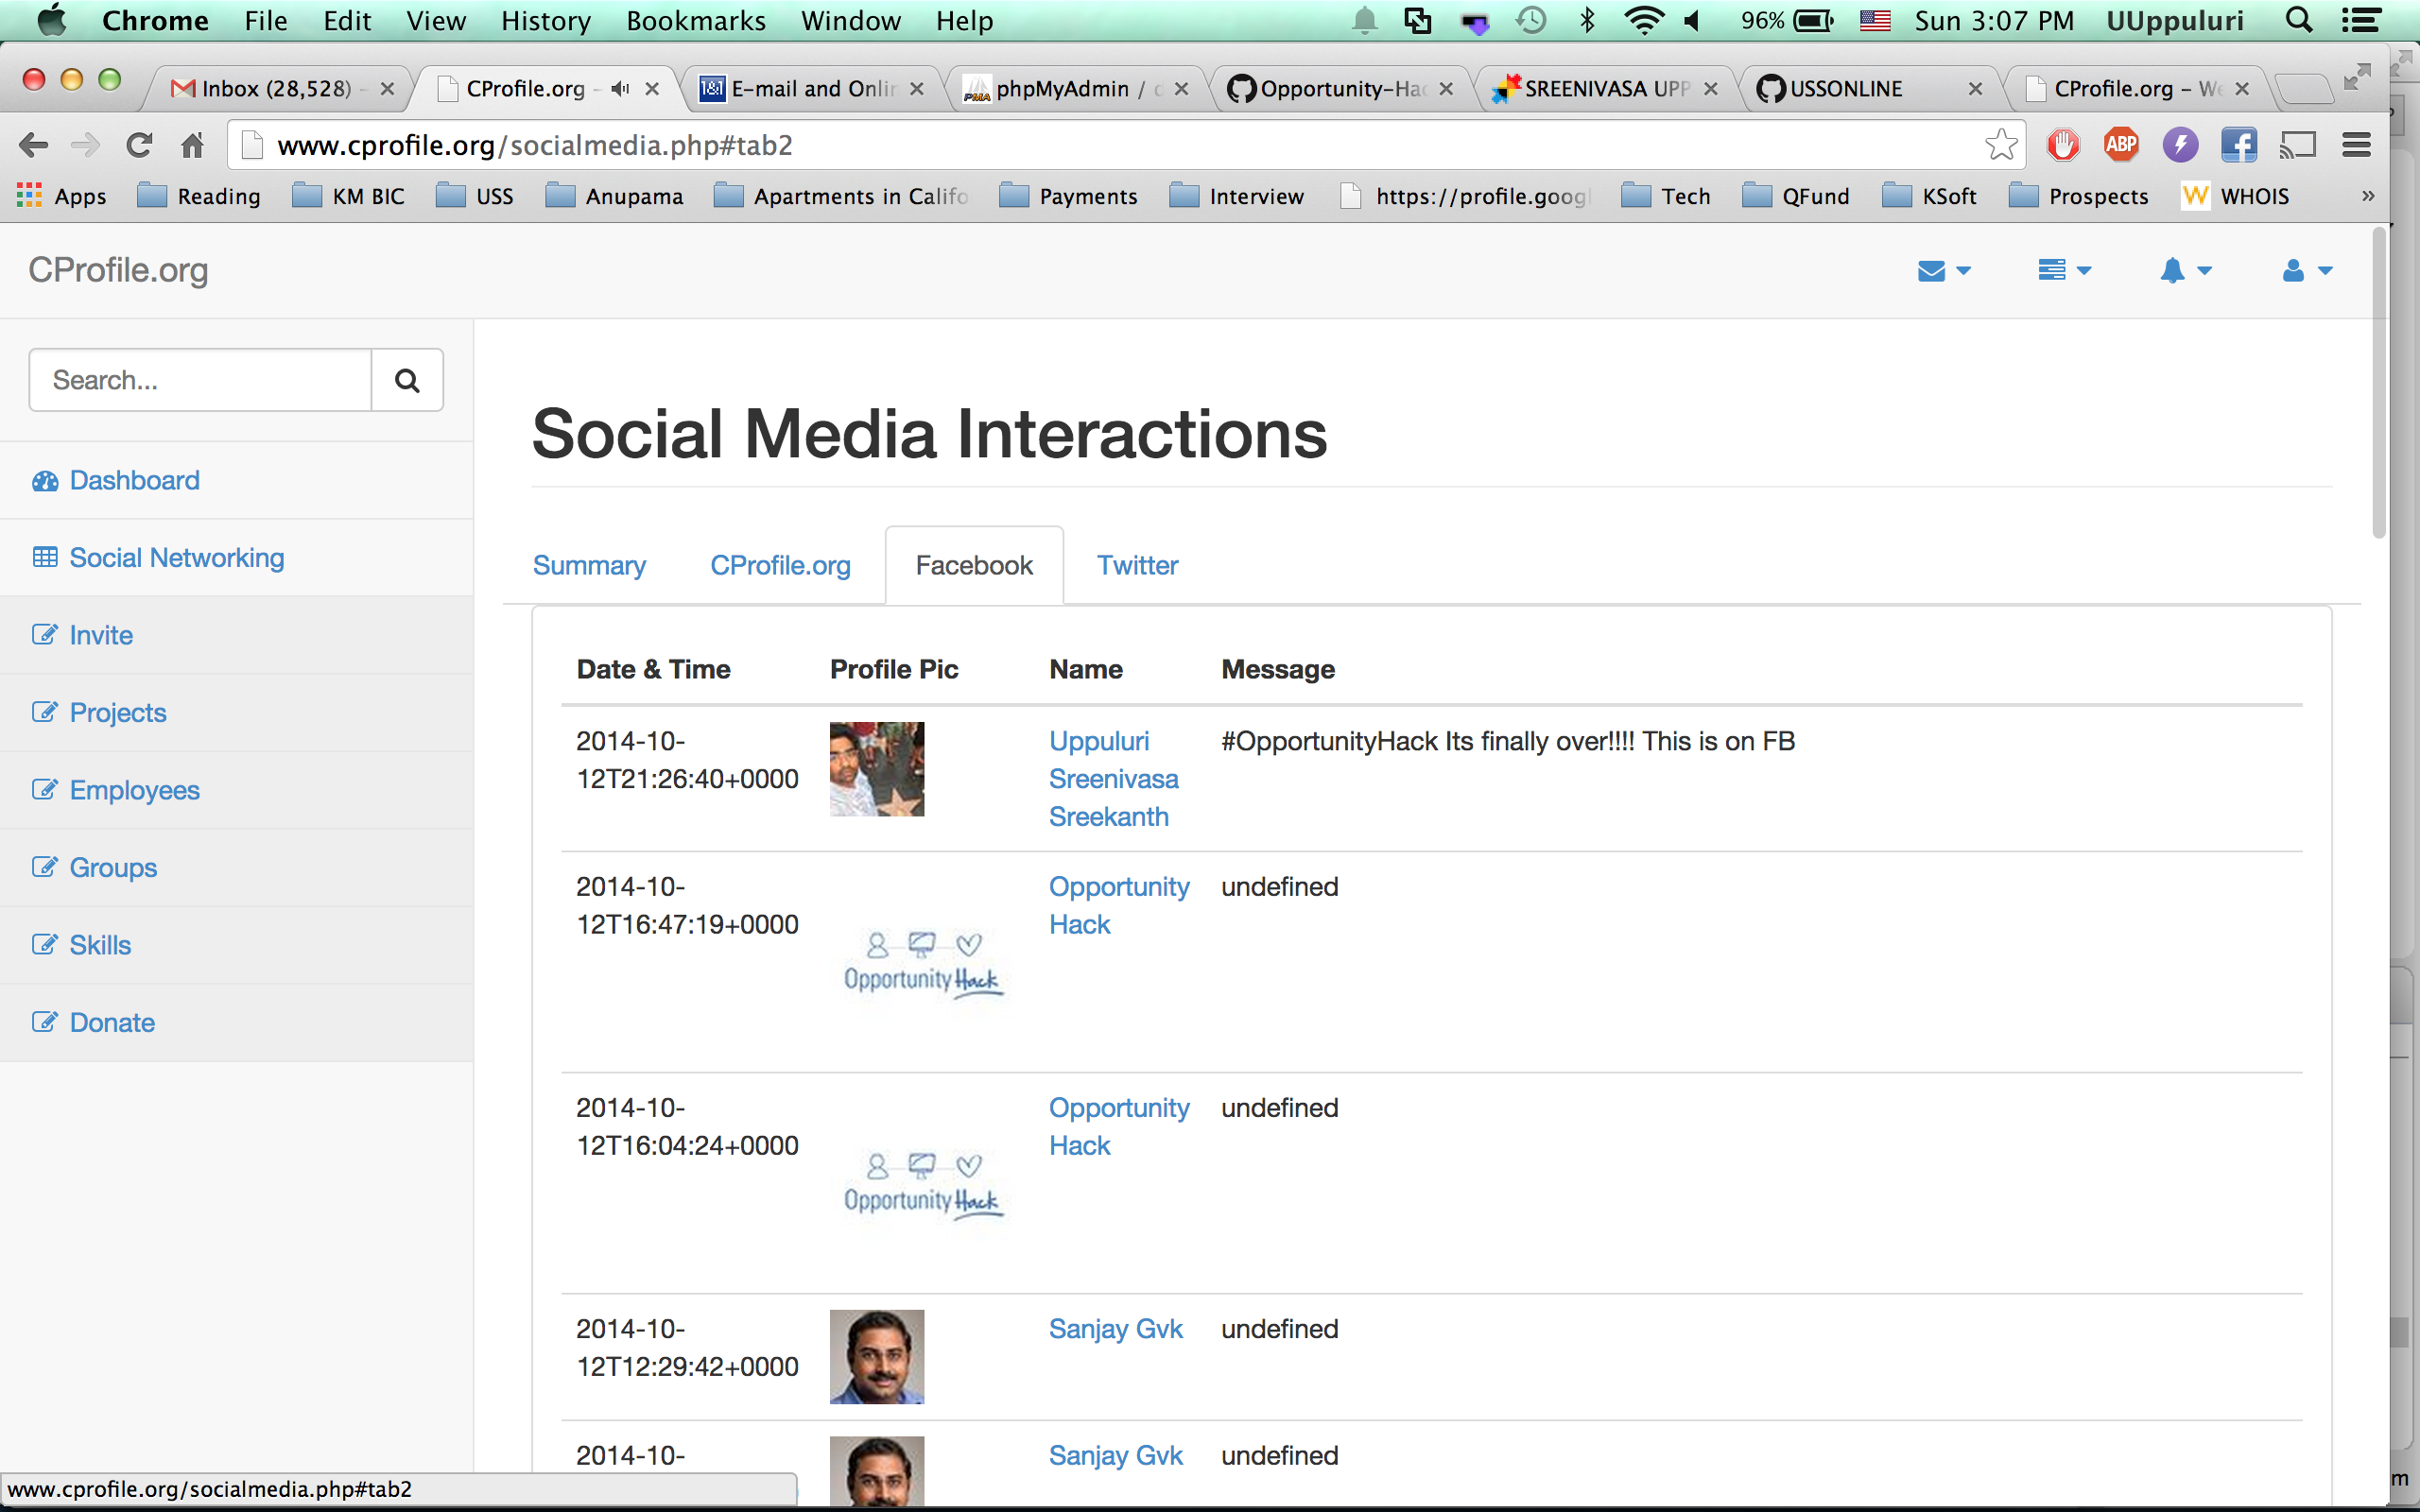
Task: Open the Chrome hamburger menu
Action: coord(2357,145)
